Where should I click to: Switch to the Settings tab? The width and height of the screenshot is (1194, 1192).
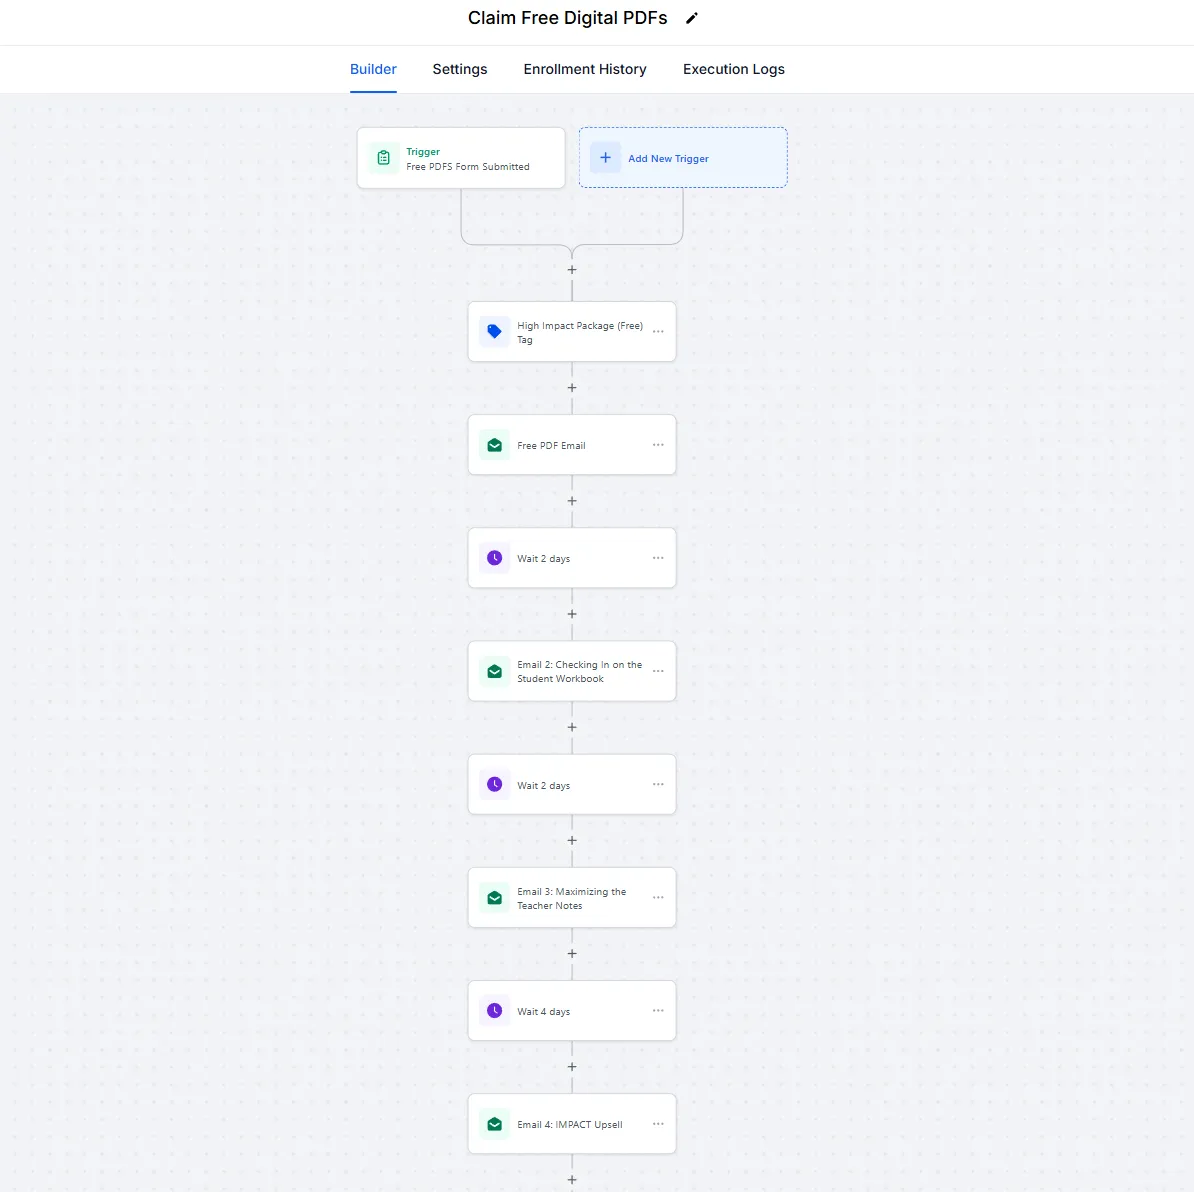coord(460,69)
